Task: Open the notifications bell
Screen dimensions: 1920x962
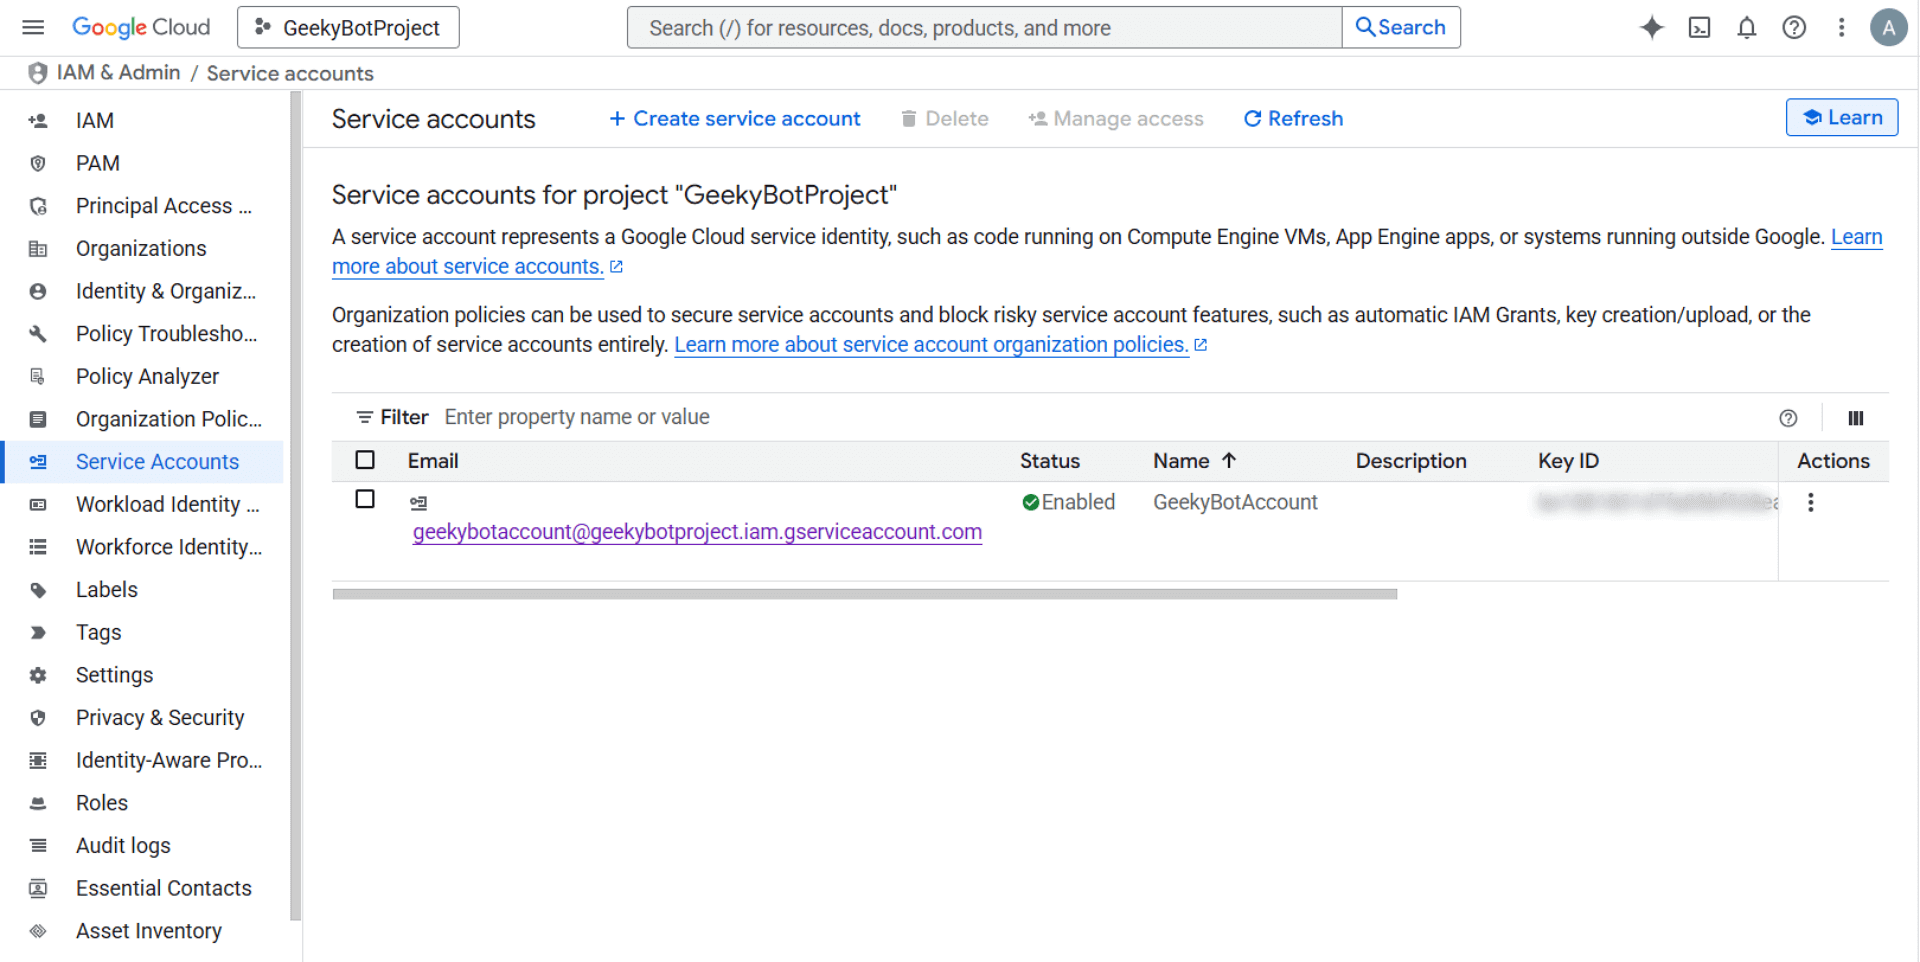Action: [1746, 27]
